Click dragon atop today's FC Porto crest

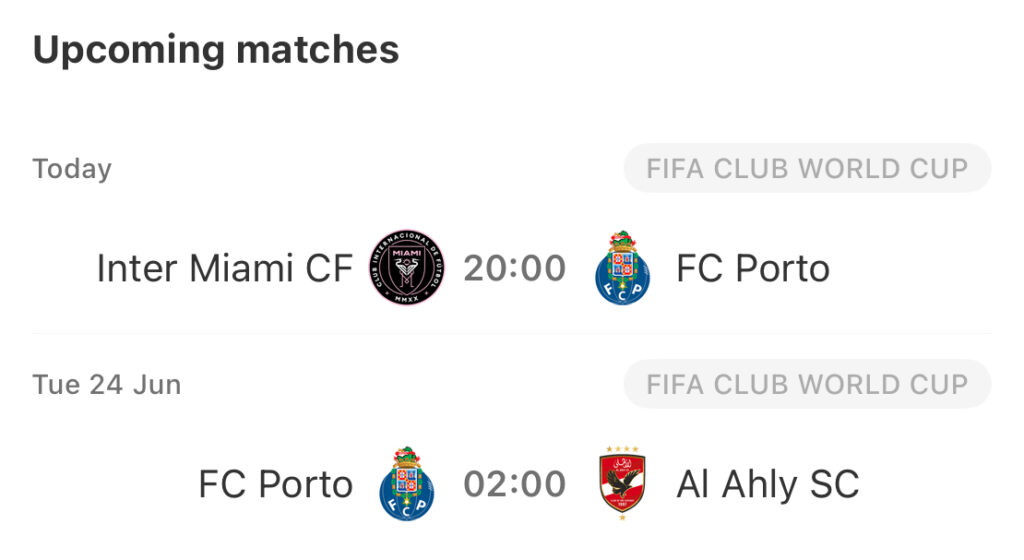point(622,240)
